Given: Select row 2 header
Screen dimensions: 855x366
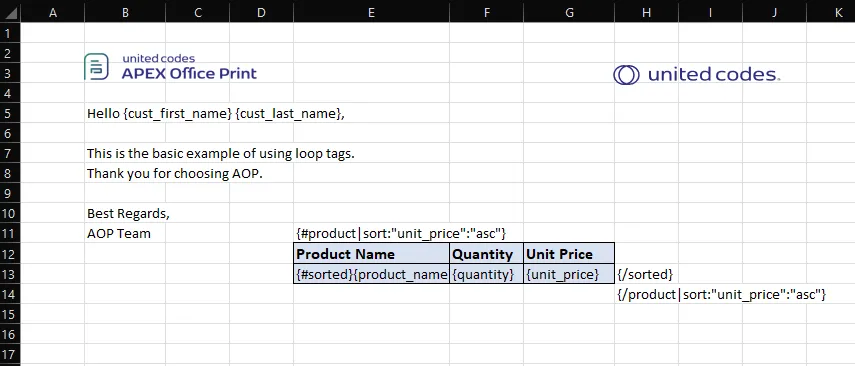Looking at the screenshot, I should click(x=10, y=53).
